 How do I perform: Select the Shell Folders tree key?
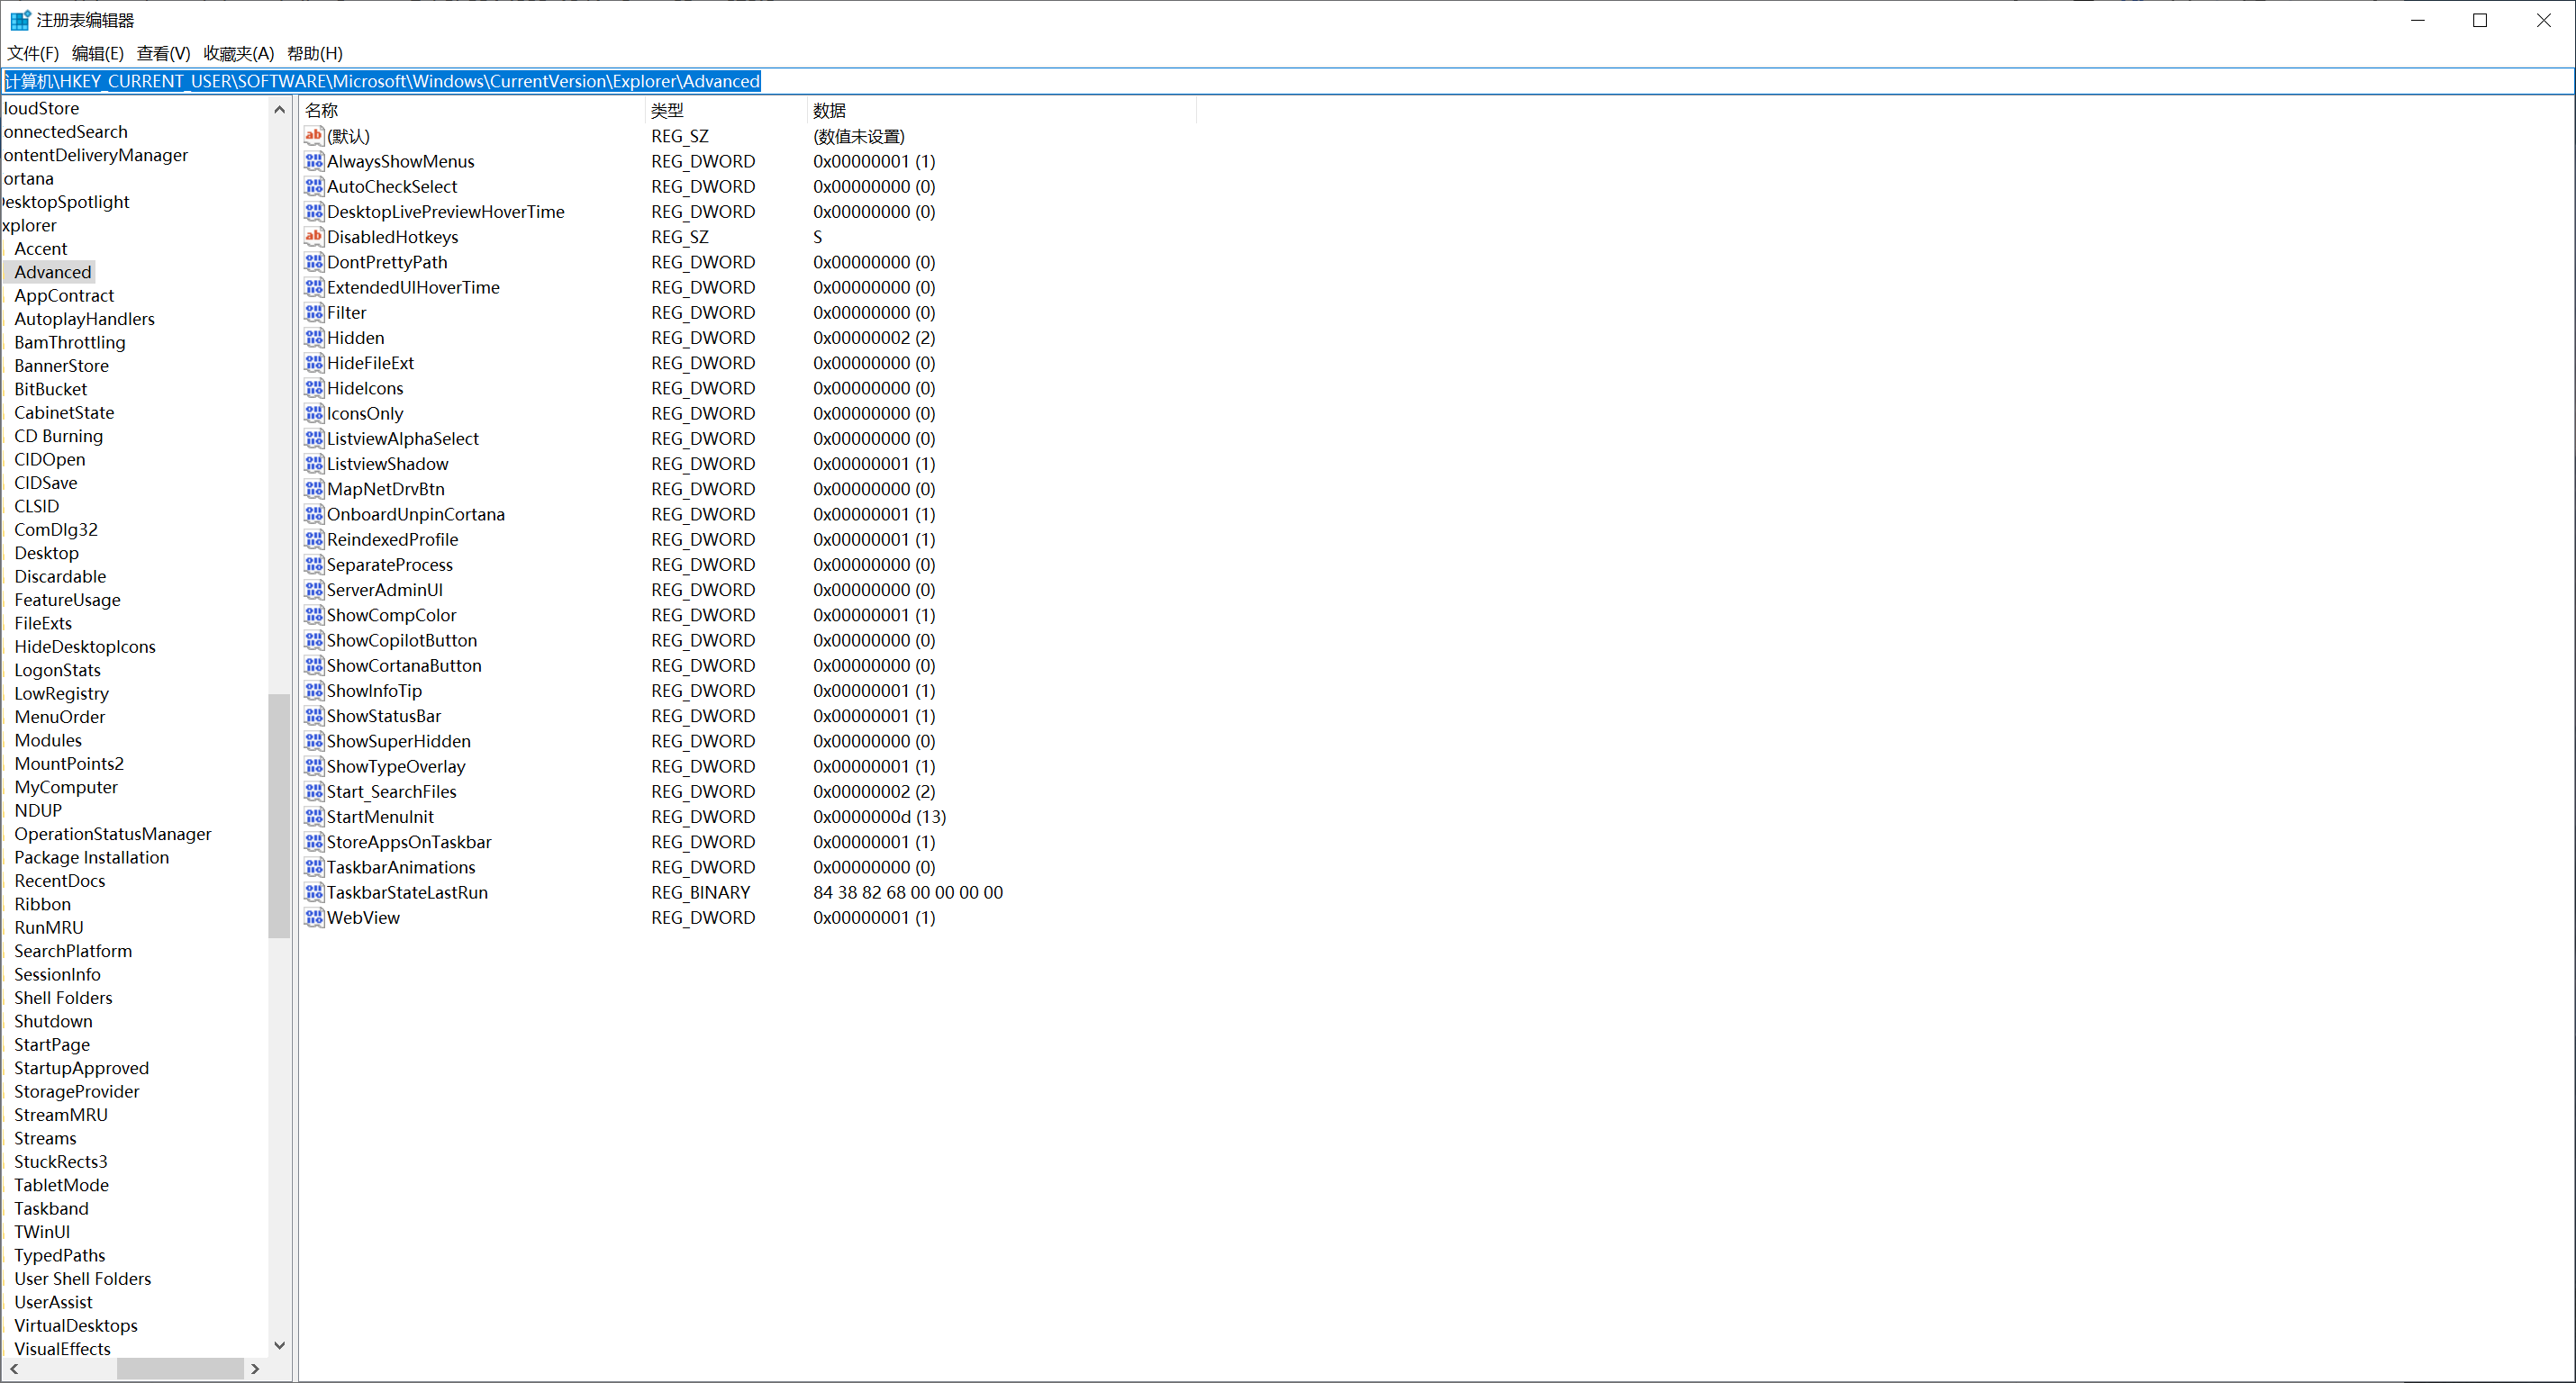click(x=63, y=998)
